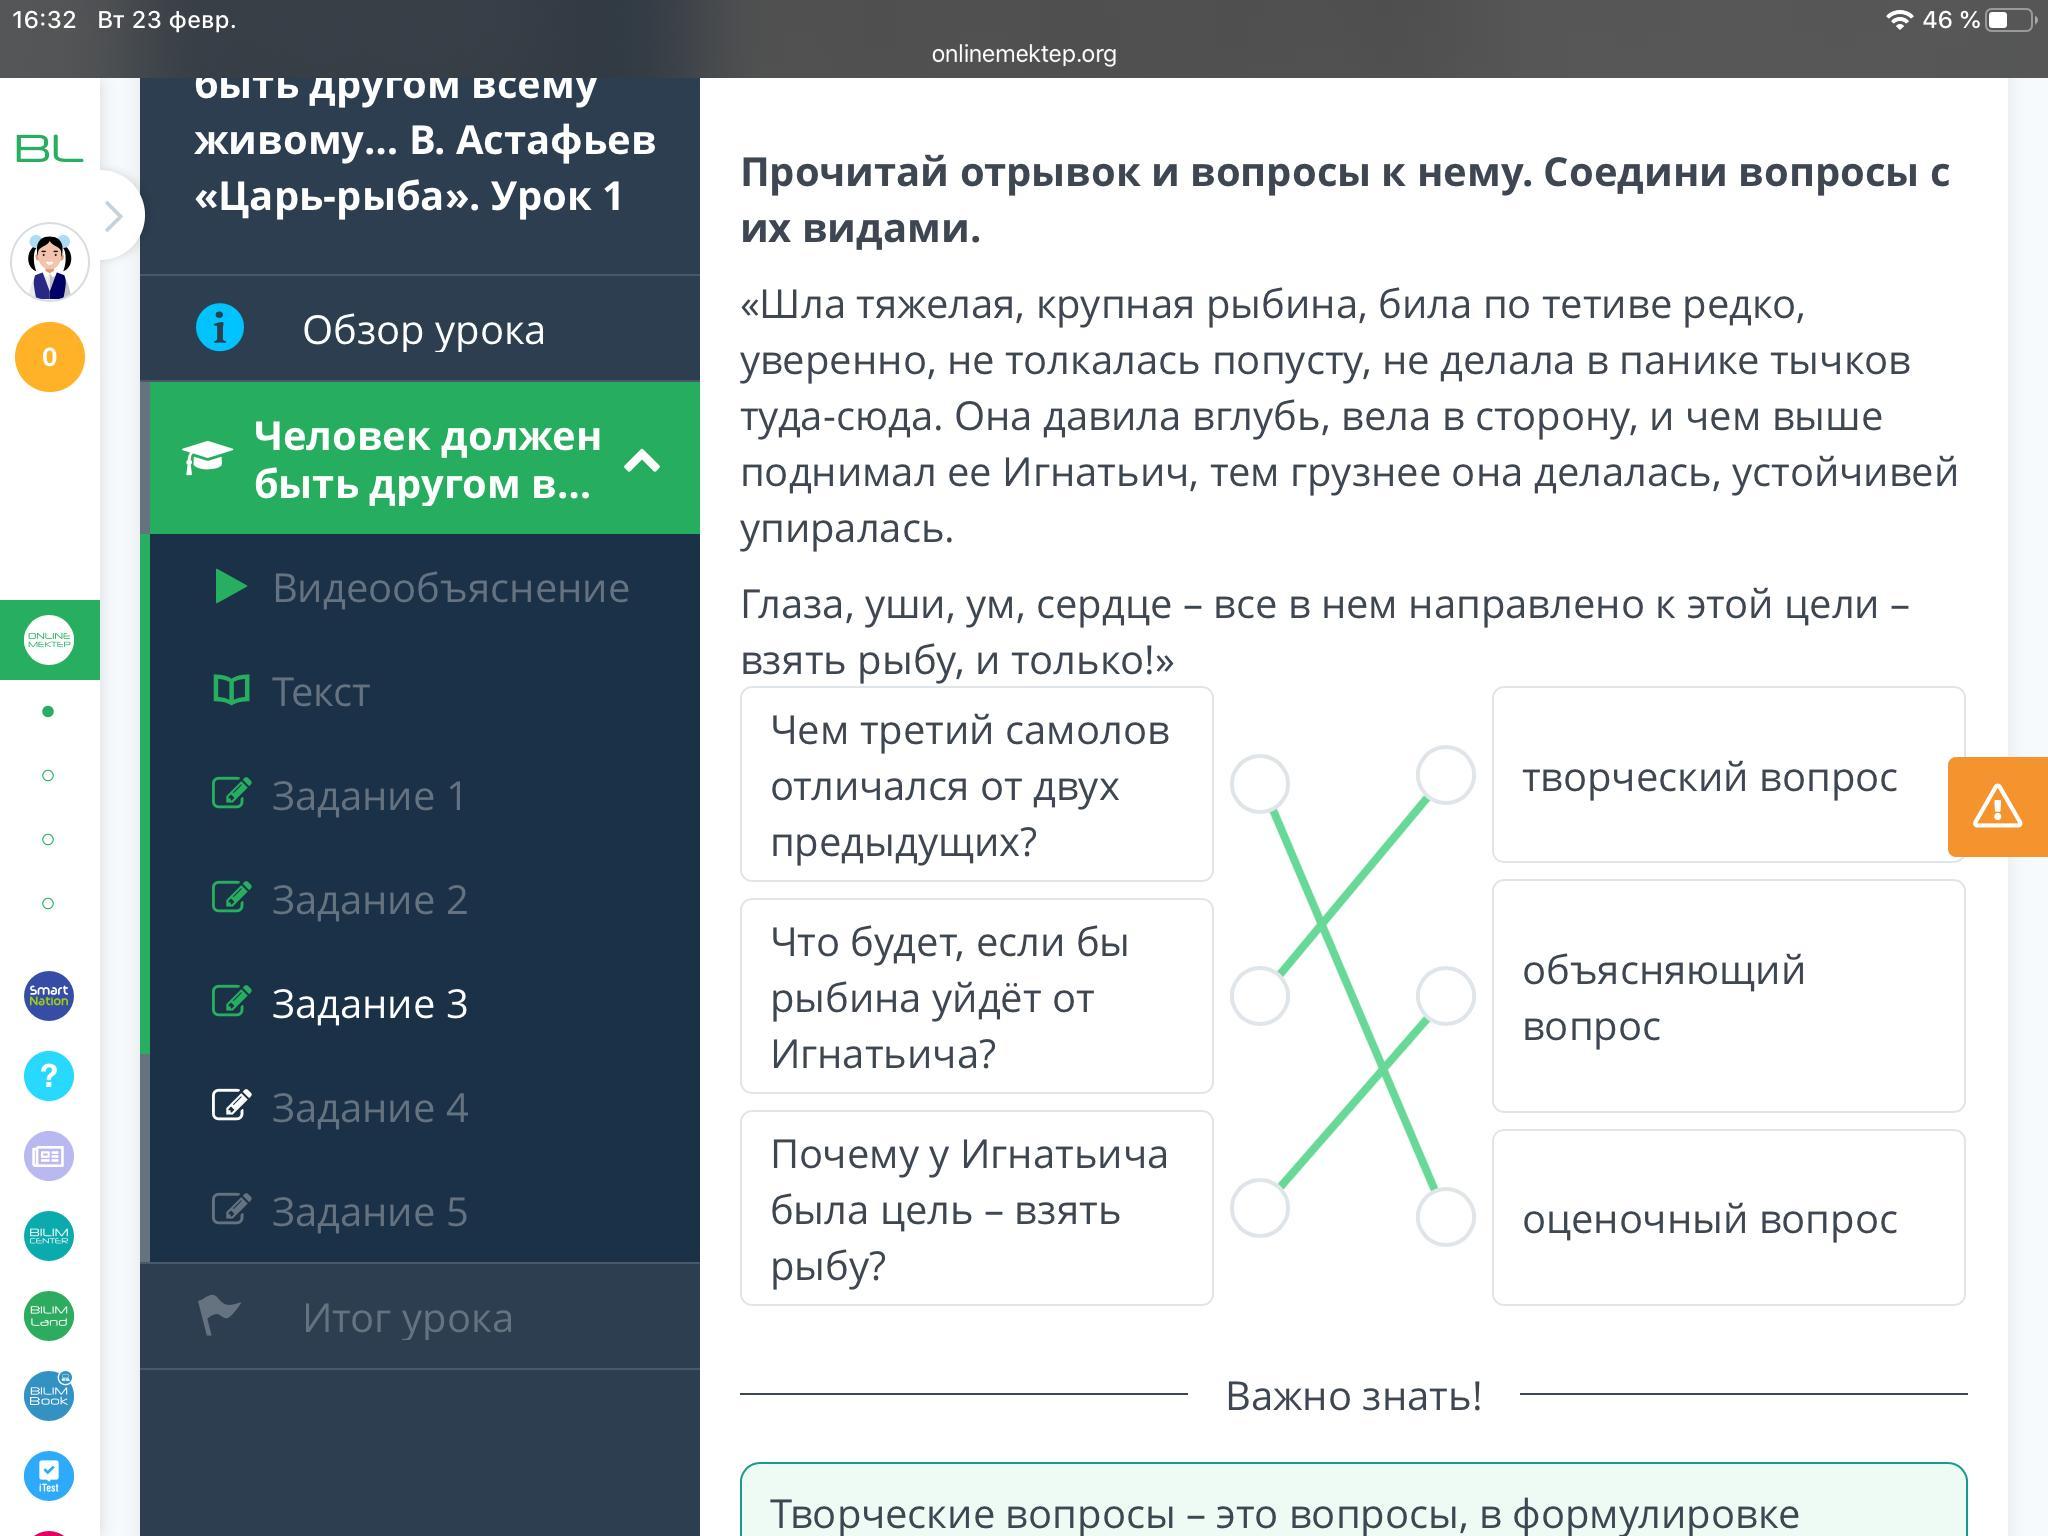Click the blue question mark help icon
Viewport: 2048px width, 1536px height.
pos(49,1076)
